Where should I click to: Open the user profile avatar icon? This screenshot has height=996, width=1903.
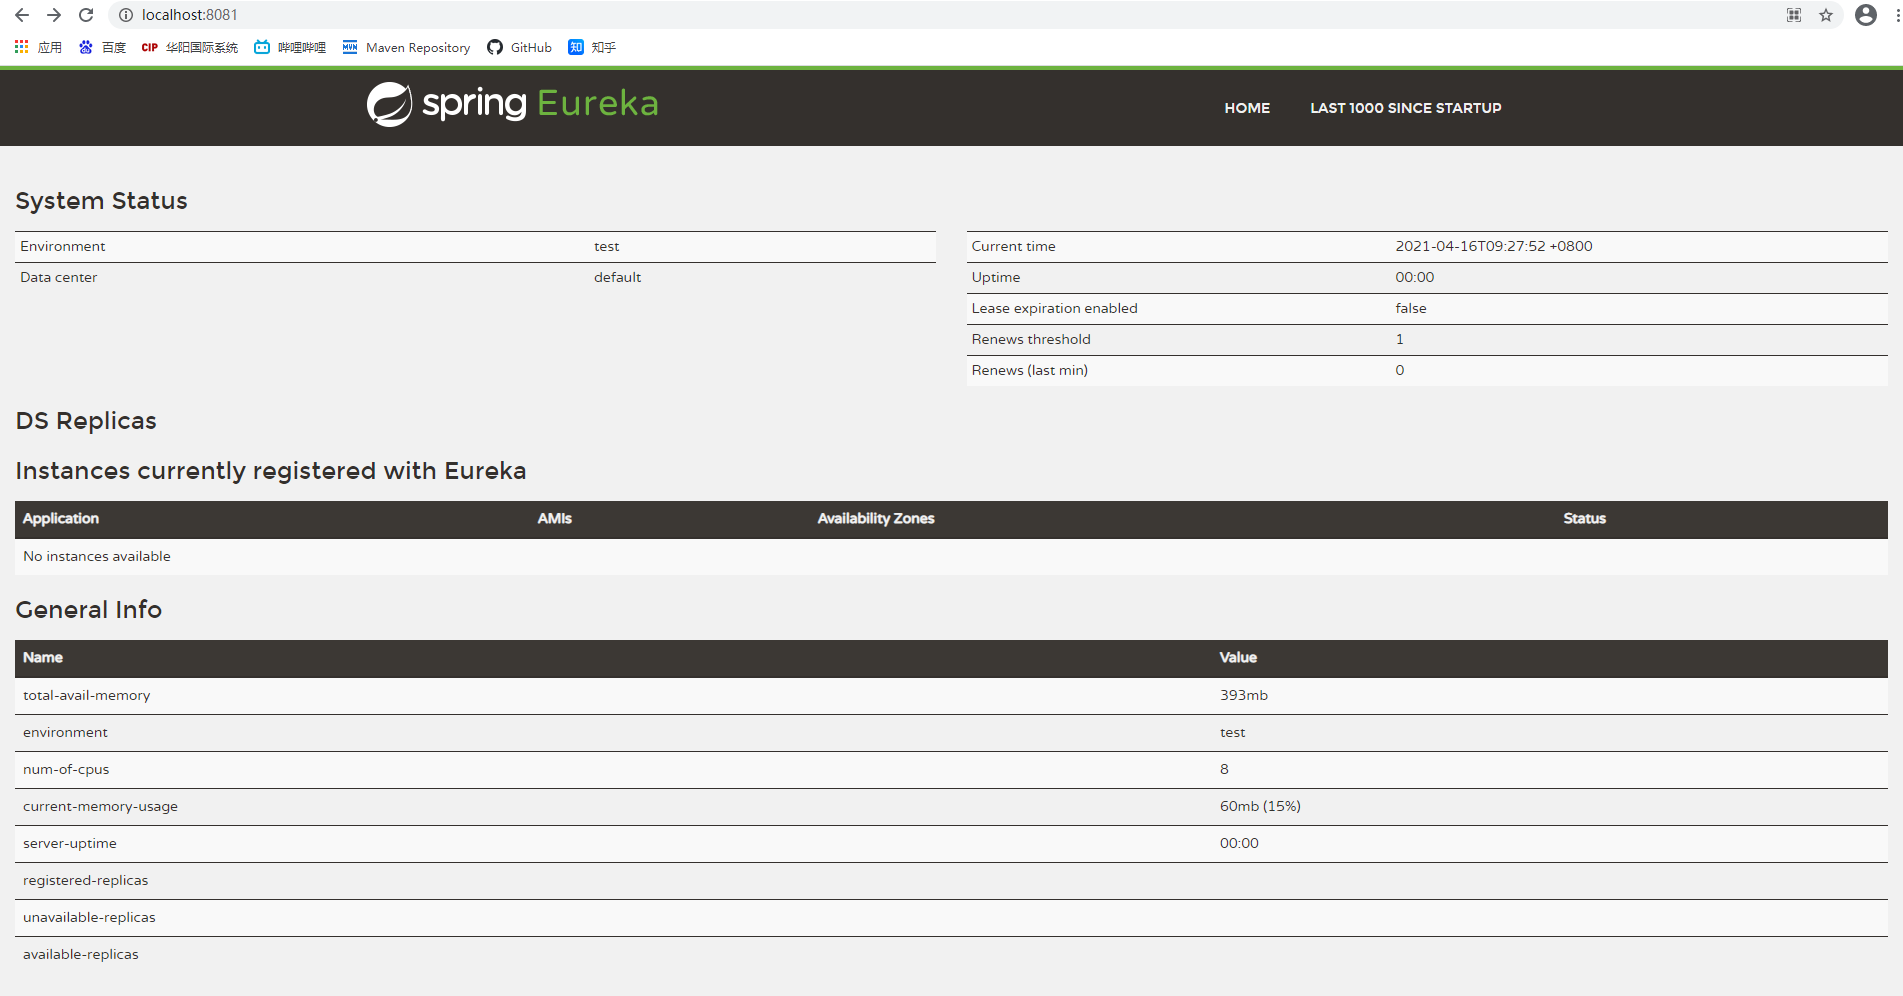(x=1865, y=15)
